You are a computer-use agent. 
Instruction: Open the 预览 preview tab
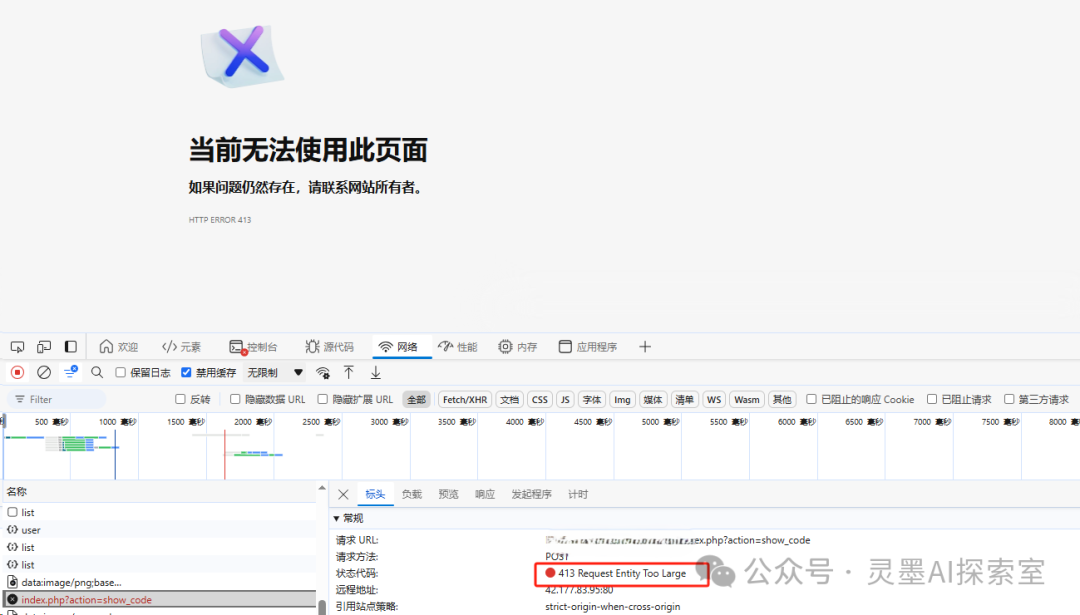(448, 494)
